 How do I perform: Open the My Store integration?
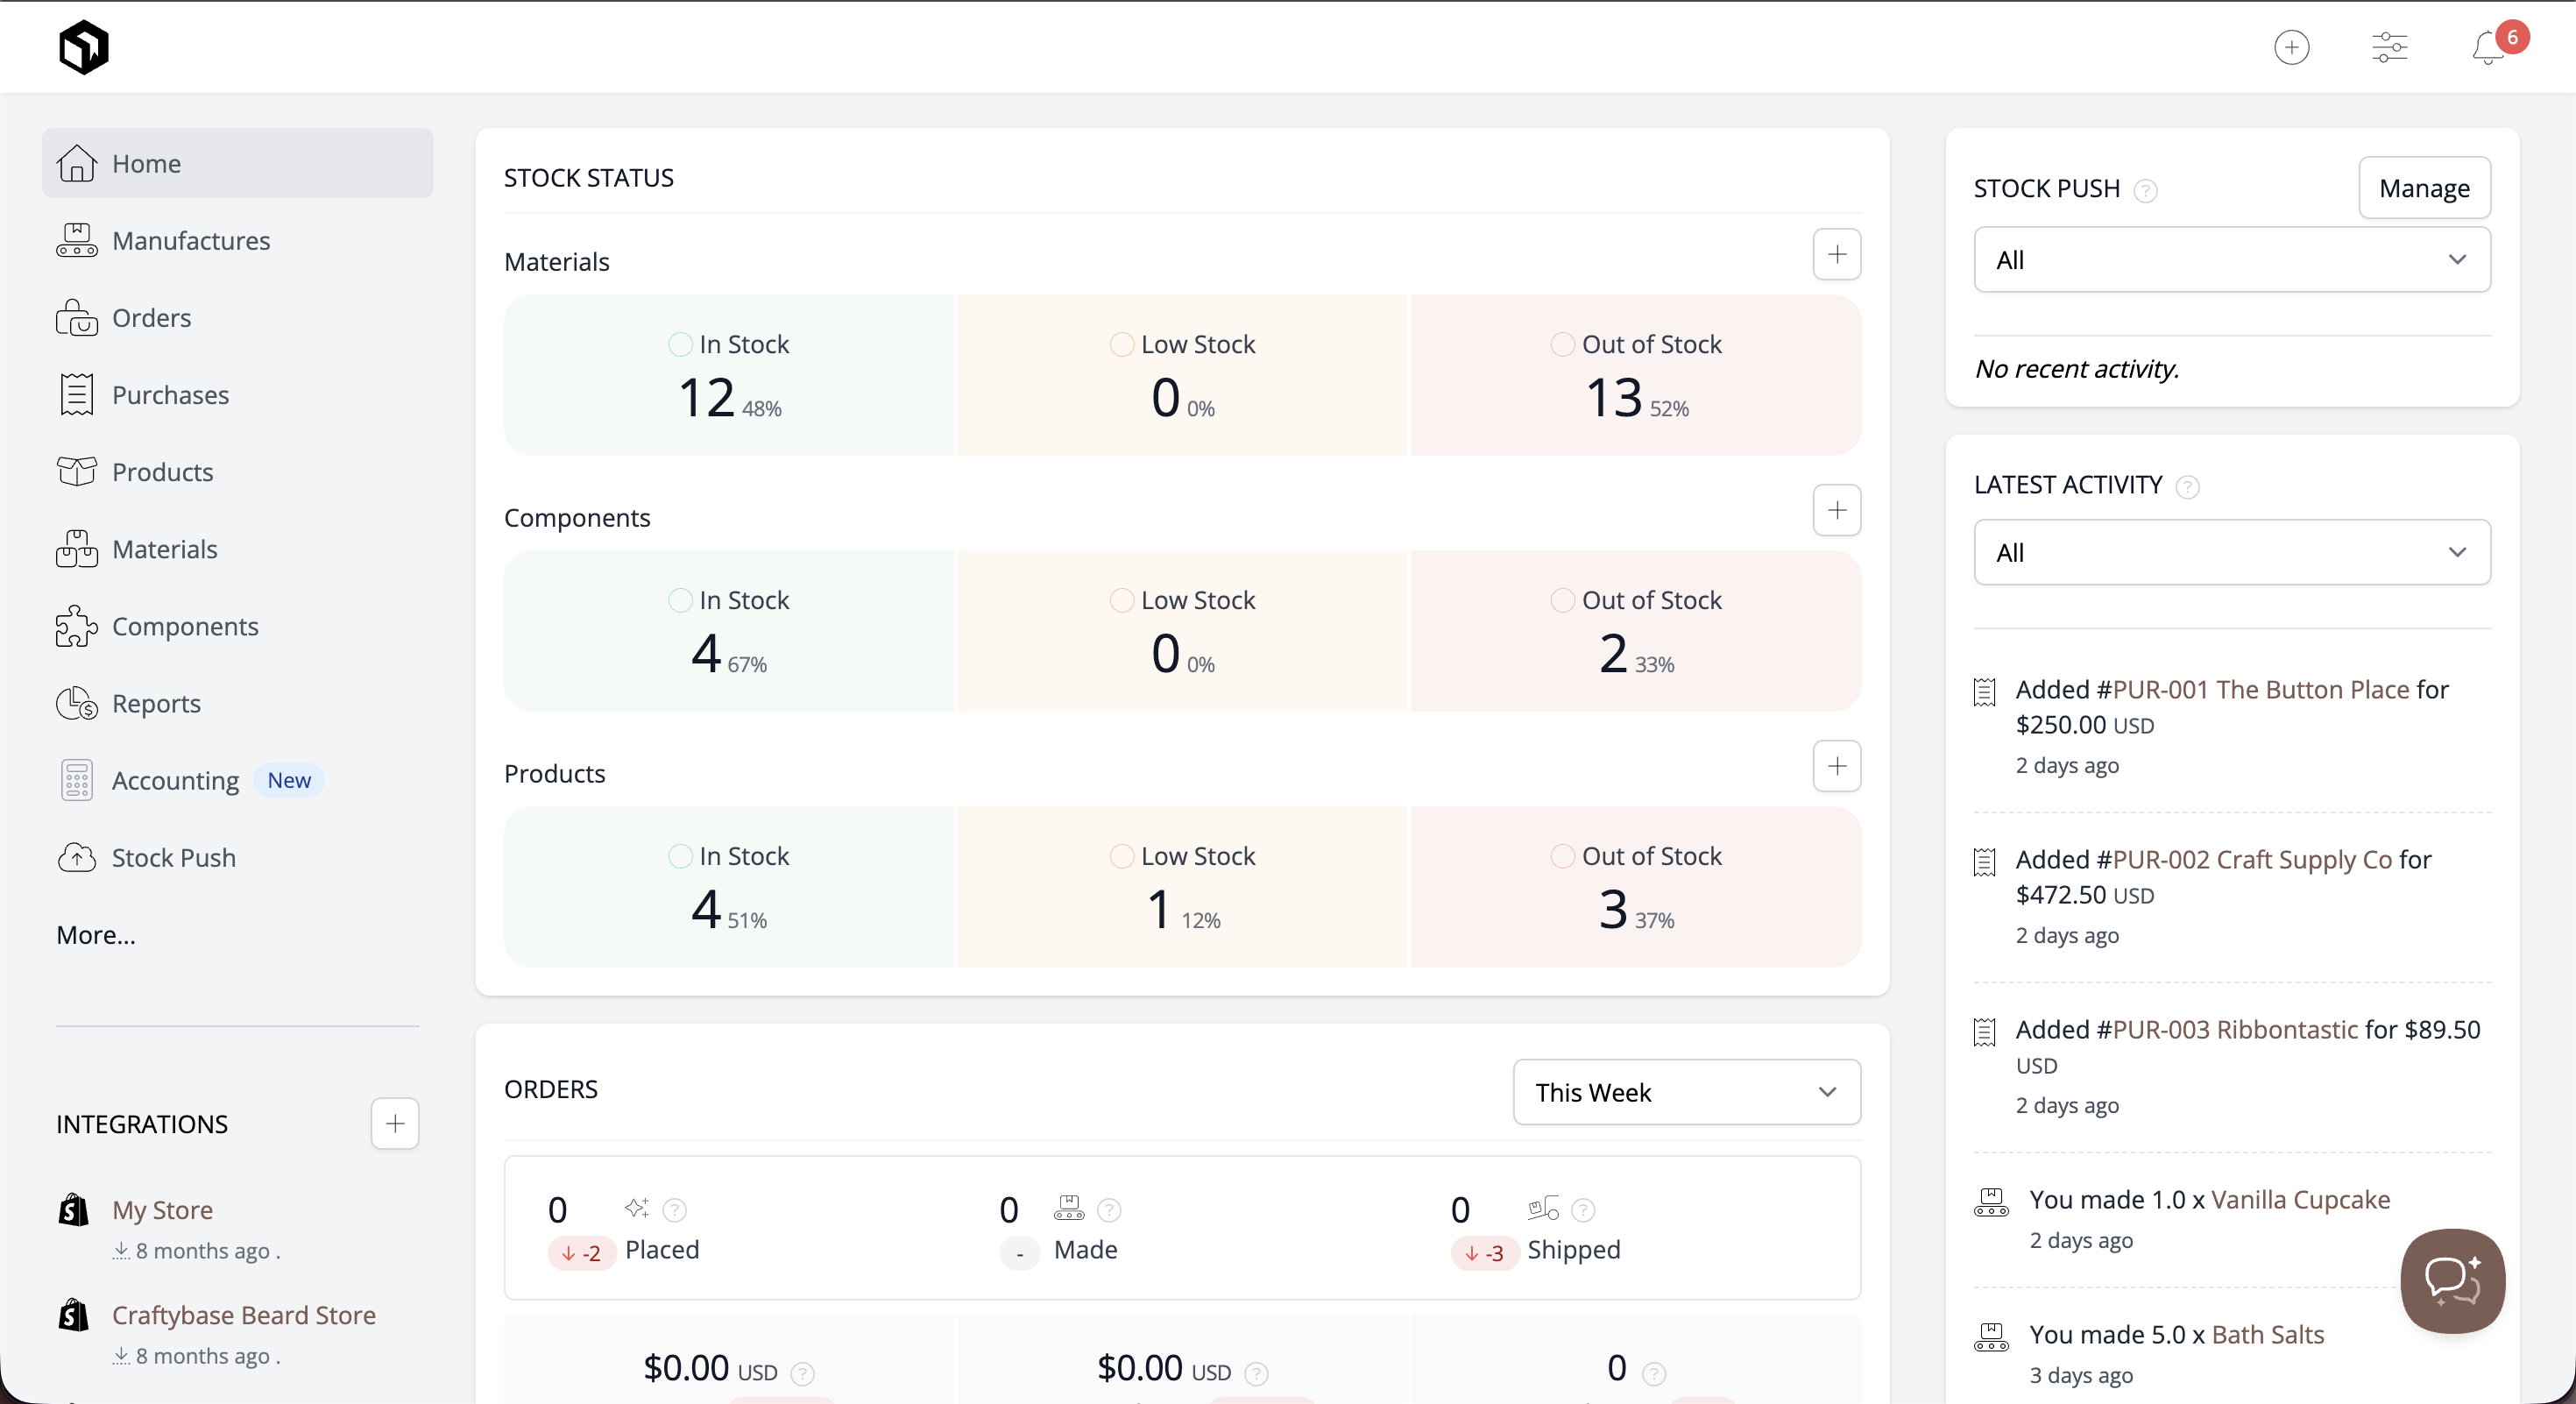(x=162, y=1209)
